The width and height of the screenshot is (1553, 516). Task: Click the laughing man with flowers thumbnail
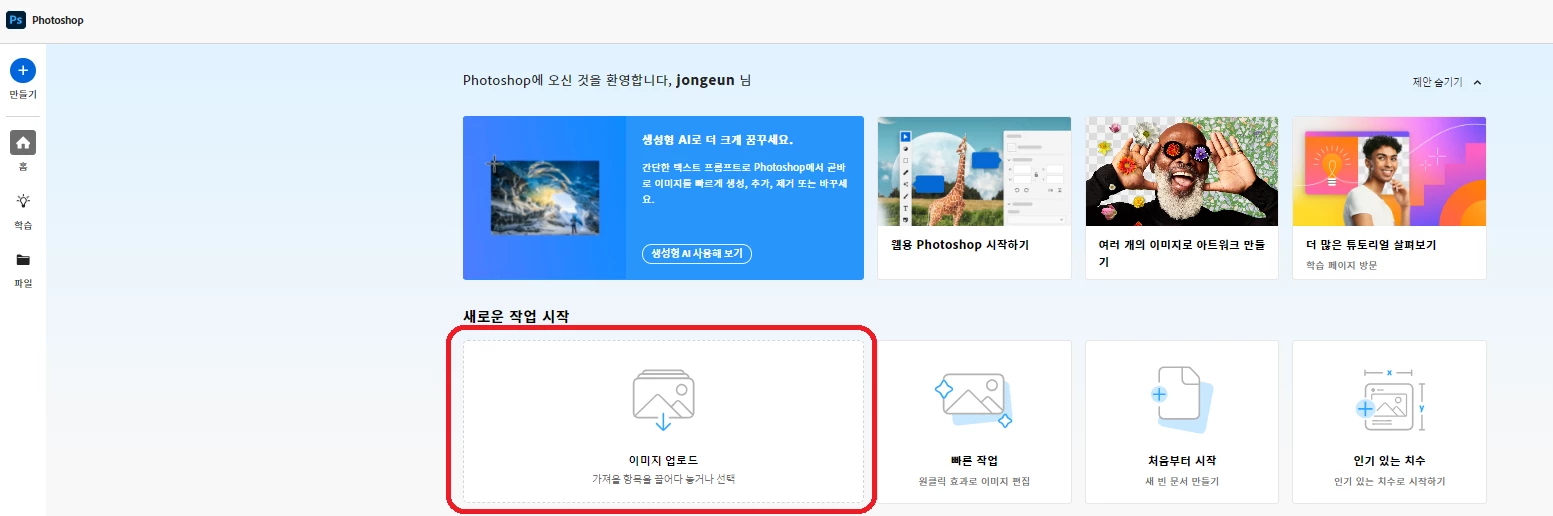click(x=1182, y=171)
